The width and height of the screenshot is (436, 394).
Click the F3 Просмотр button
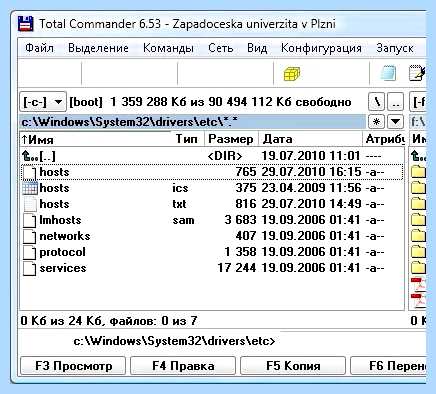(x=73, y=366)
